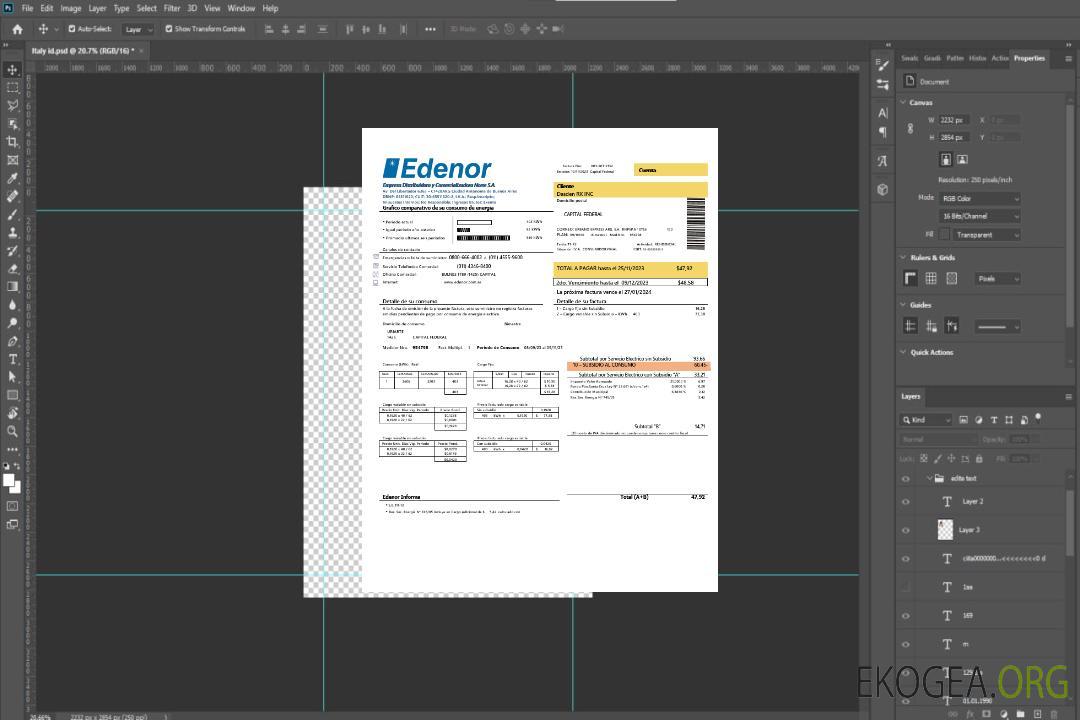The width and height of the screenshot is (1080, 720).
Task: Open the Window menu
Action: coord(241,8)
